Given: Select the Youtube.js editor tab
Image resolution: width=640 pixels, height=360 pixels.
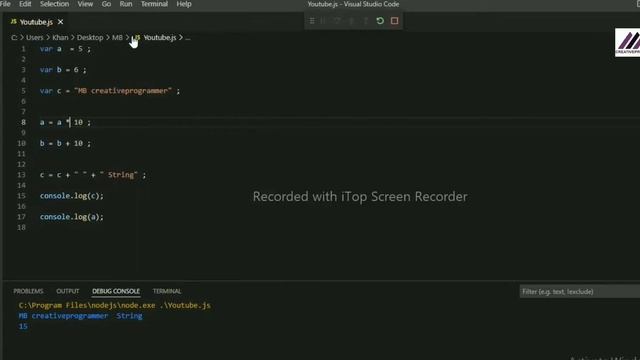Looking at the screenshot, I should pyautogui.click(x=37, y=22).
